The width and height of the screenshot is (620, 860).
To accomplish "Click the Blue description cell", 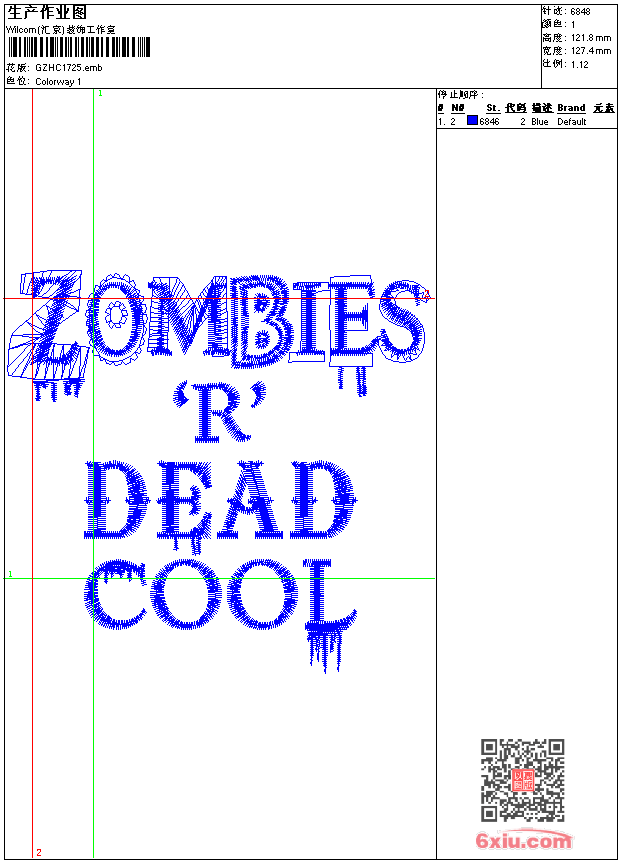I will tap(540, 122).
